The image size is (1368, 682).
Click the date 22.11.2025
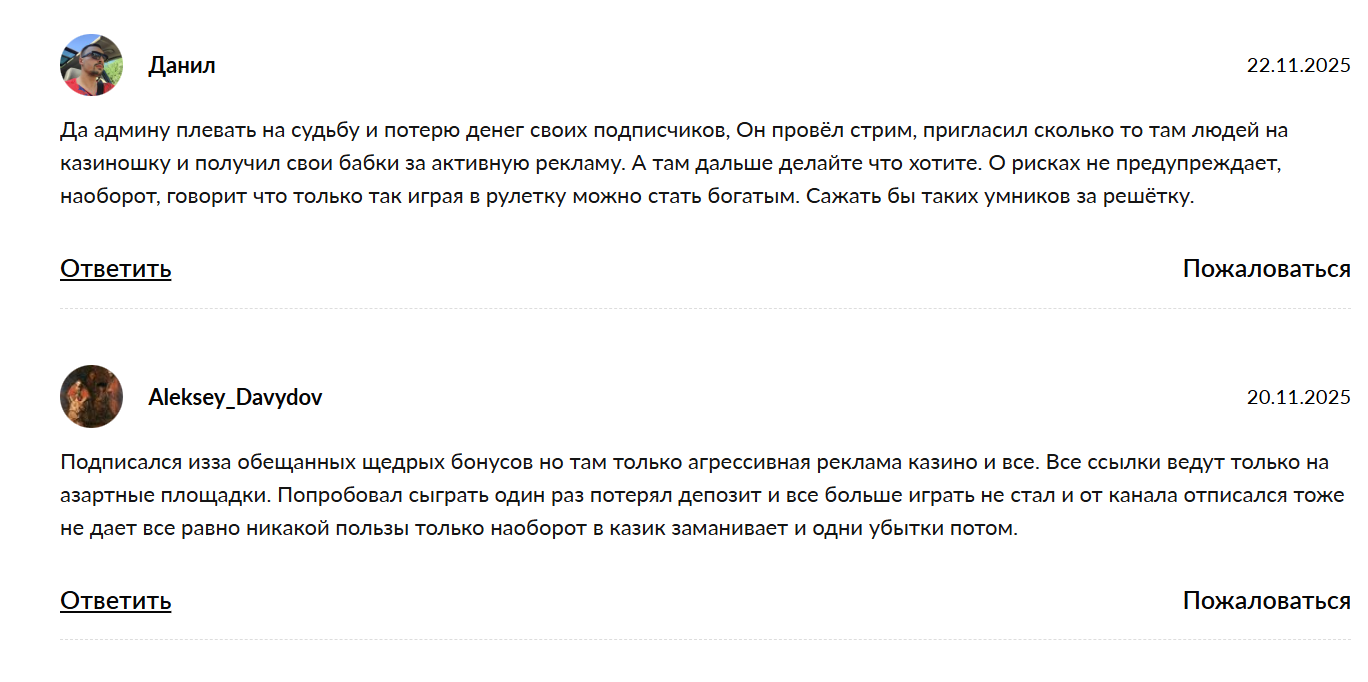pos(1298,66)
